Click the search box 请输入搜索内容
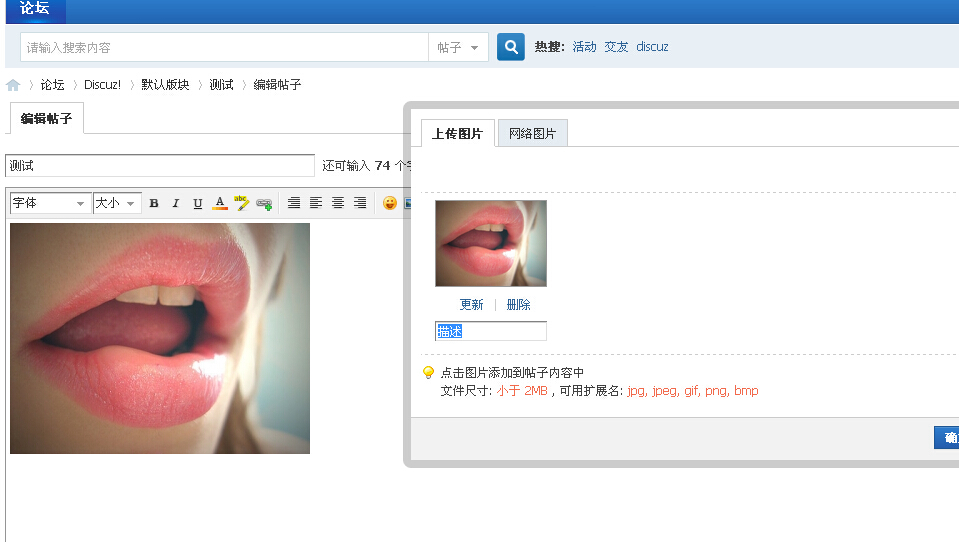This screenshot has width=959, height=542. 224,47
